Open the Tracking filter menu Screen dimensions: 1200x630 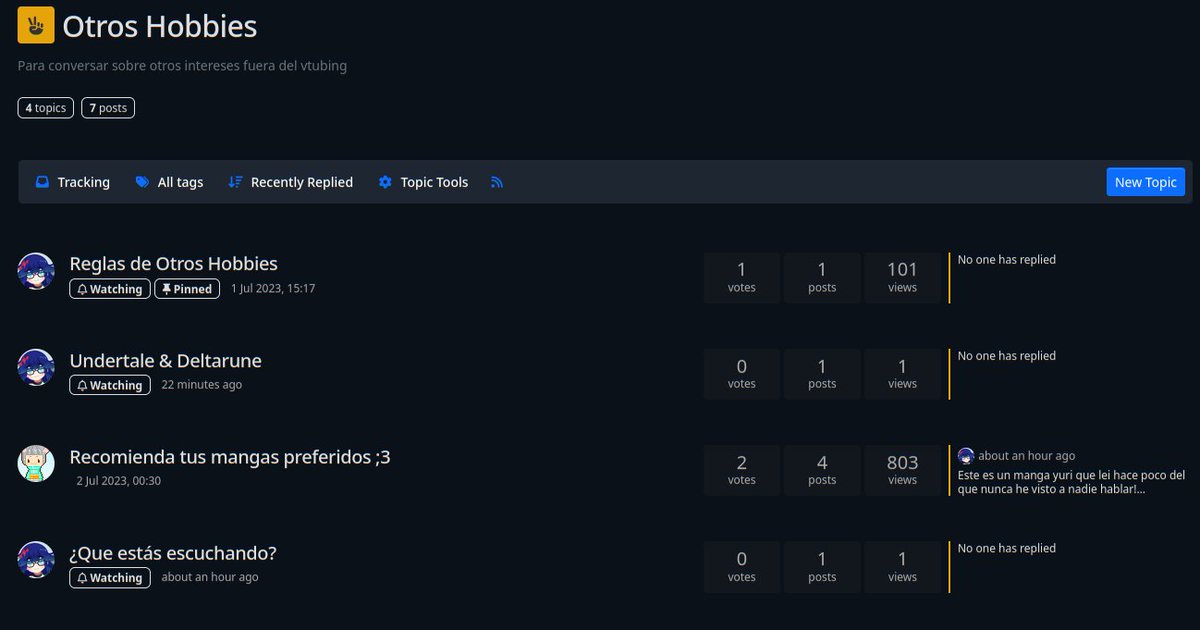tap(71, 182)
